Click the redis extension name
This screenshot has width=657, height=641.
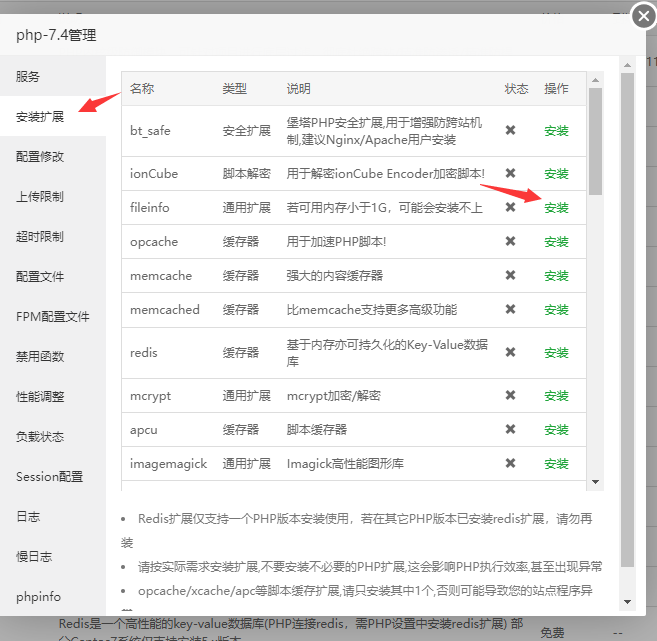pyautogui.click(x=144, y=353)
